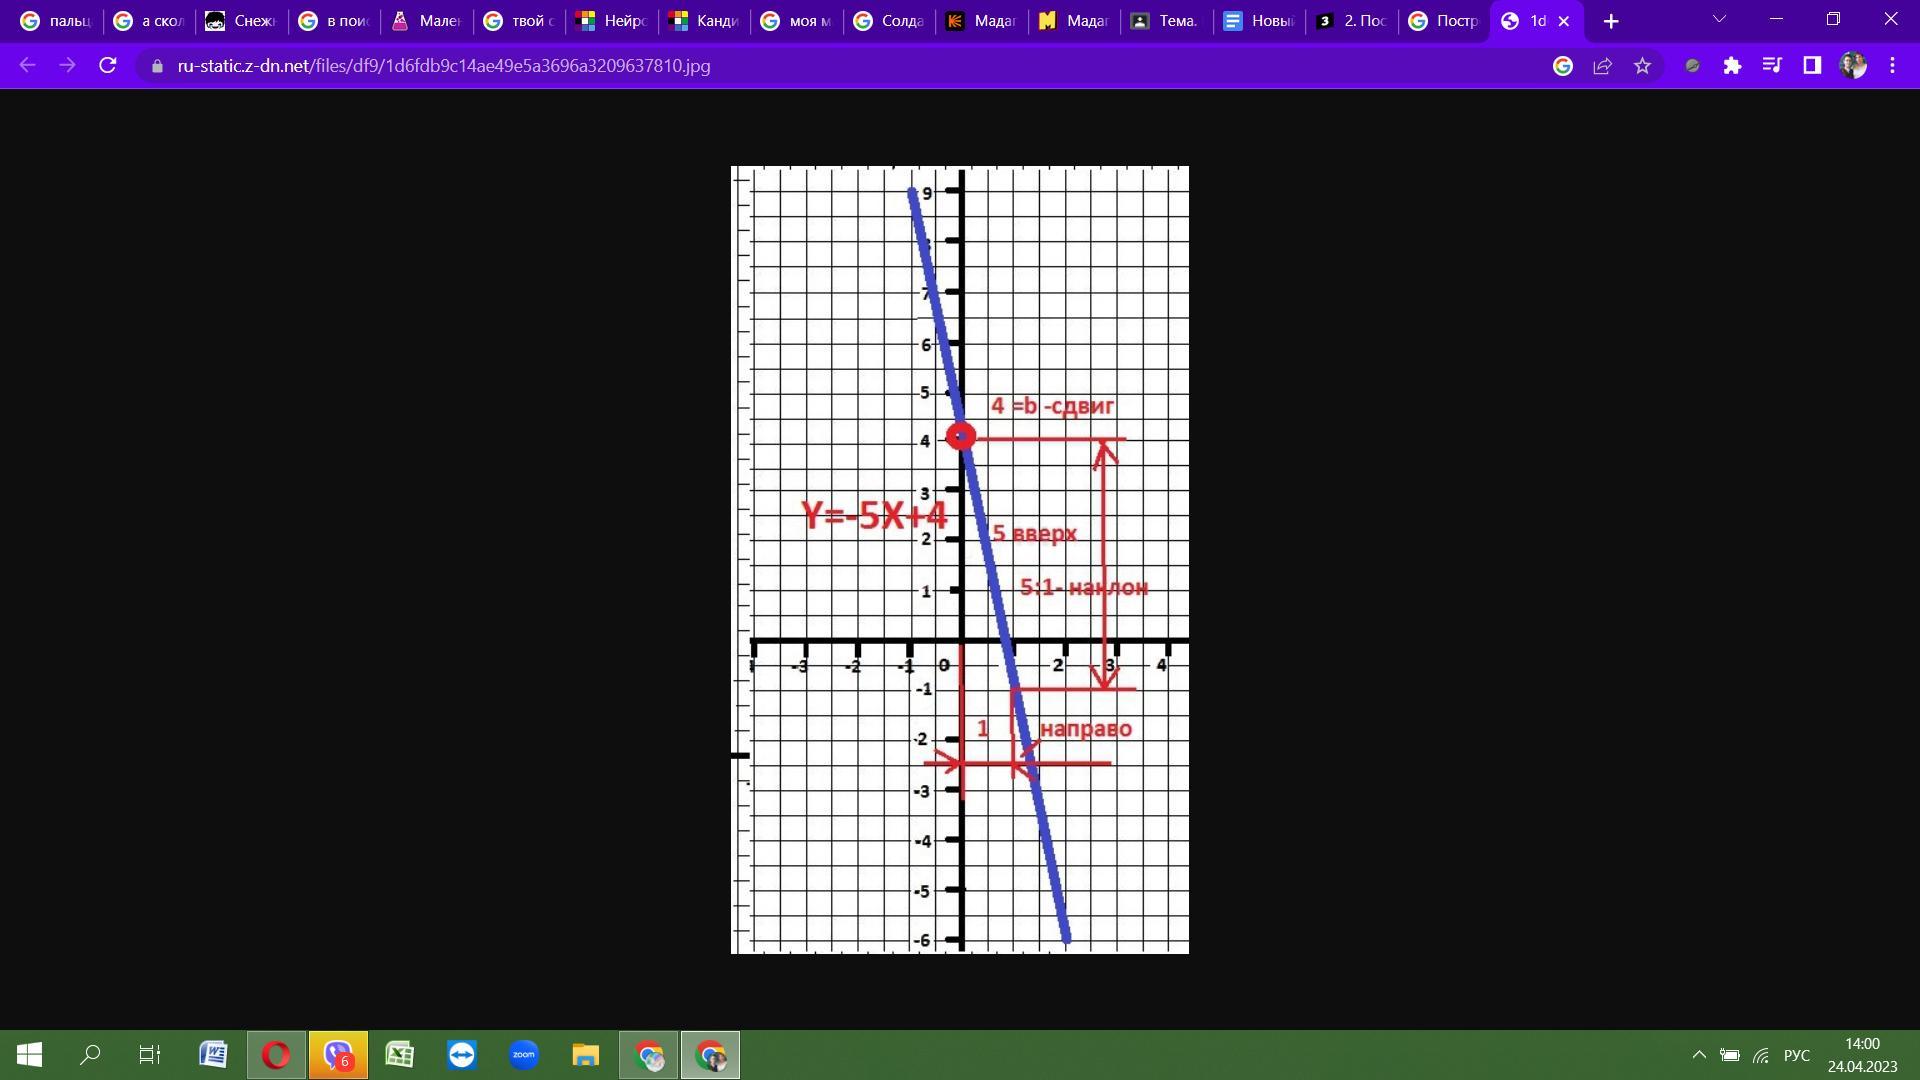Viewport: 1920px width, 1080px height.
Task: Open the Chrome profile avatar
Action: (1853, 66)
